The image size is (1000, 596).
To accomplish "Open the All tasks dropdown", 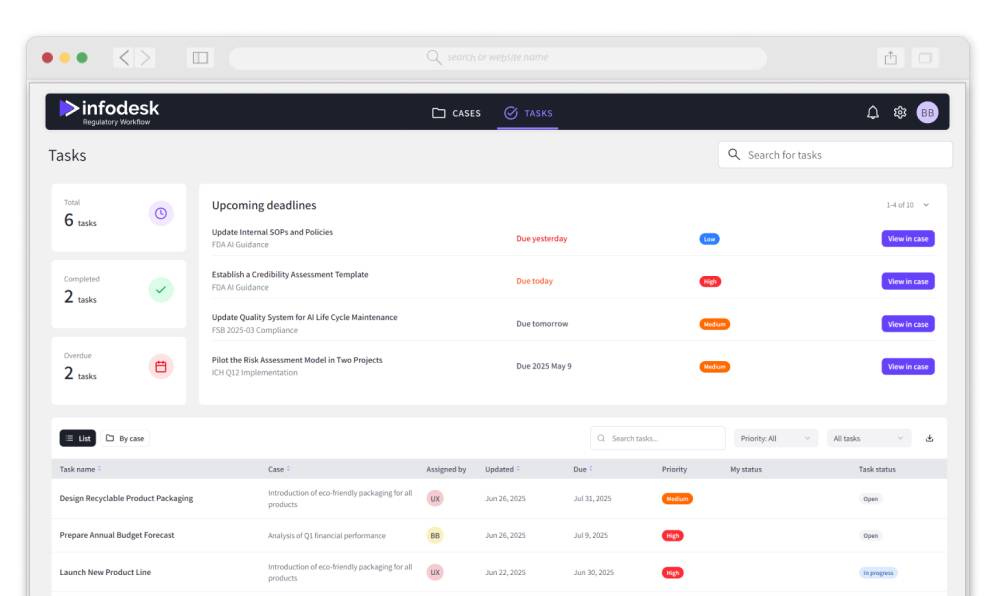I will tap(869, 437).
